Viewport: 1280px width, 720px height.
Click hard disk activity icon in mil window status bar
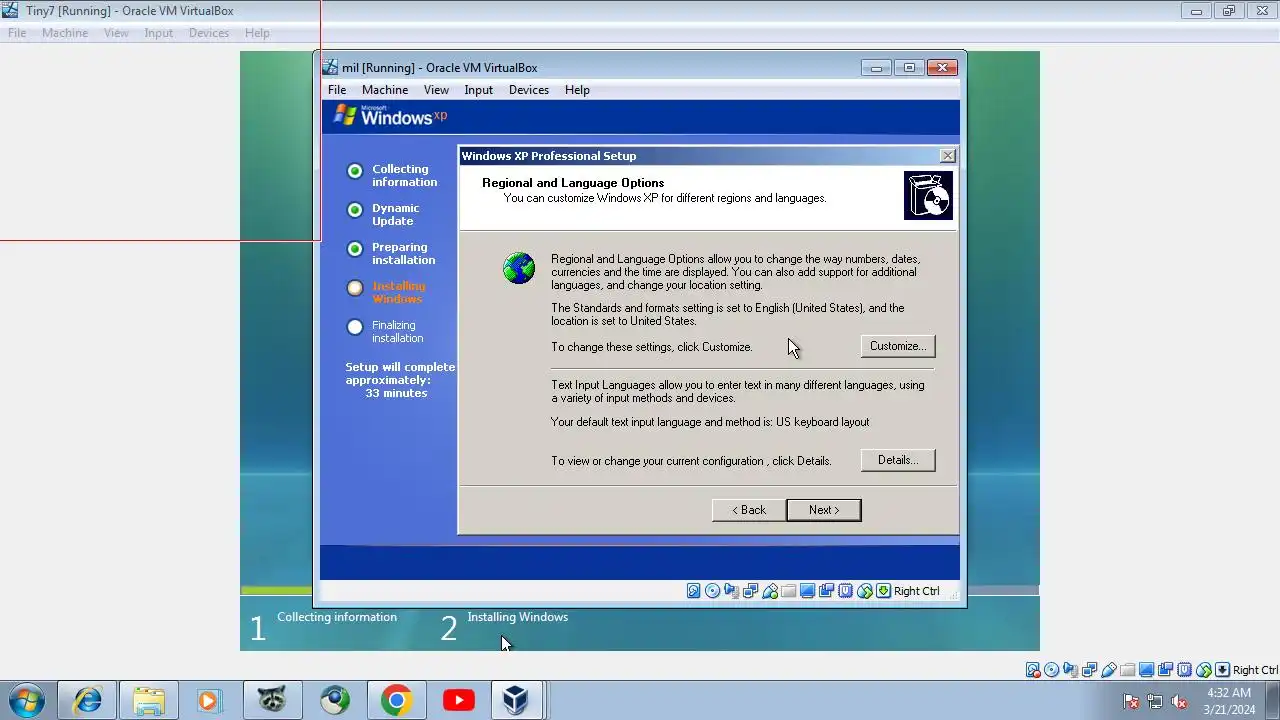pyautogui.click(x=694, y=591)
